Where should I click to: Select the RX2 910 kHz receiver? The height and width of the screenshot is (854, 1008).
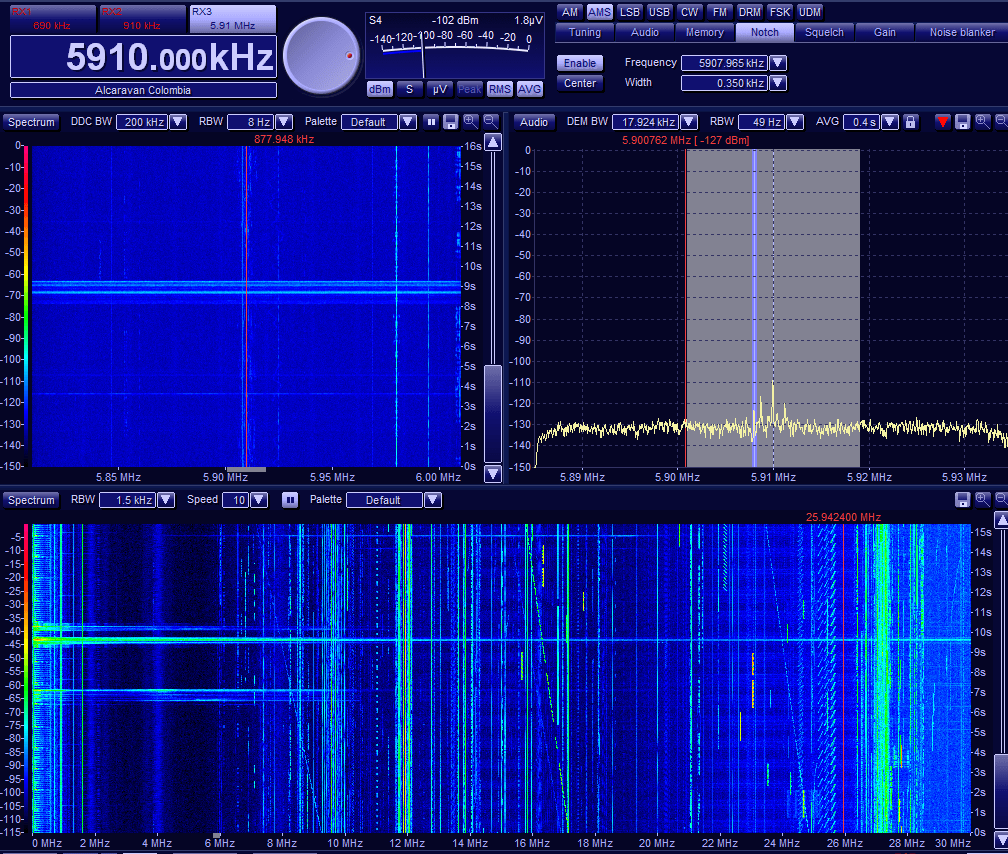(x=142, y=19)
